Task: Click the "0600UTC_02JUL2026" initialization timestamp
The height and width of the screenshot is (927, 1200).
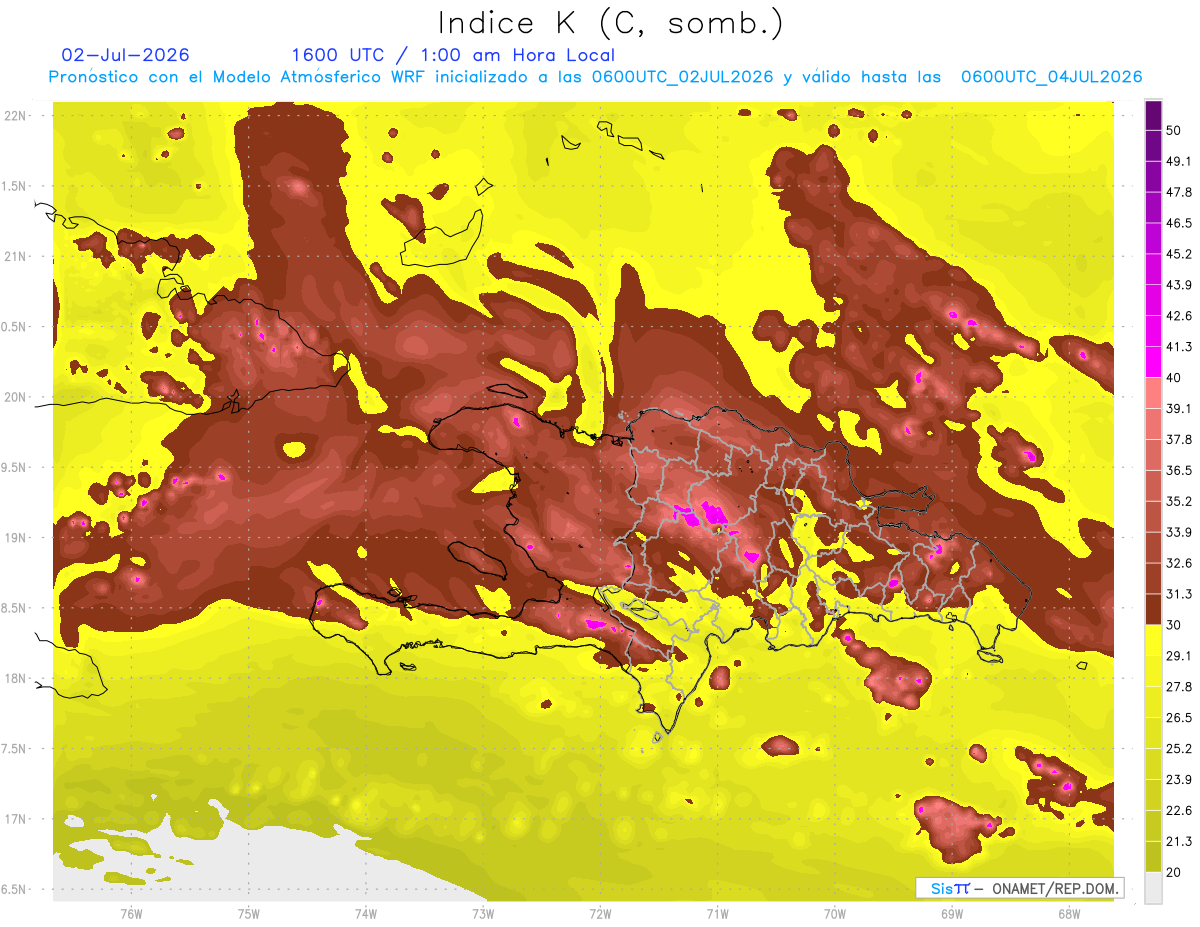Action: point(682,77)
